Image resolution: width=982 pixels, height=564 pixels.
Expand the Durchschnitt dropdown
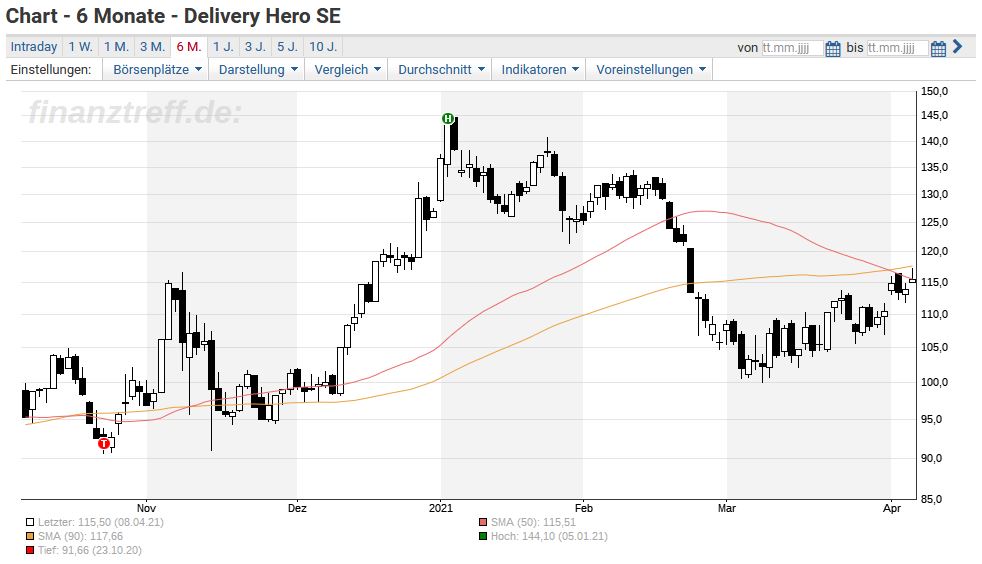(441, 69)
